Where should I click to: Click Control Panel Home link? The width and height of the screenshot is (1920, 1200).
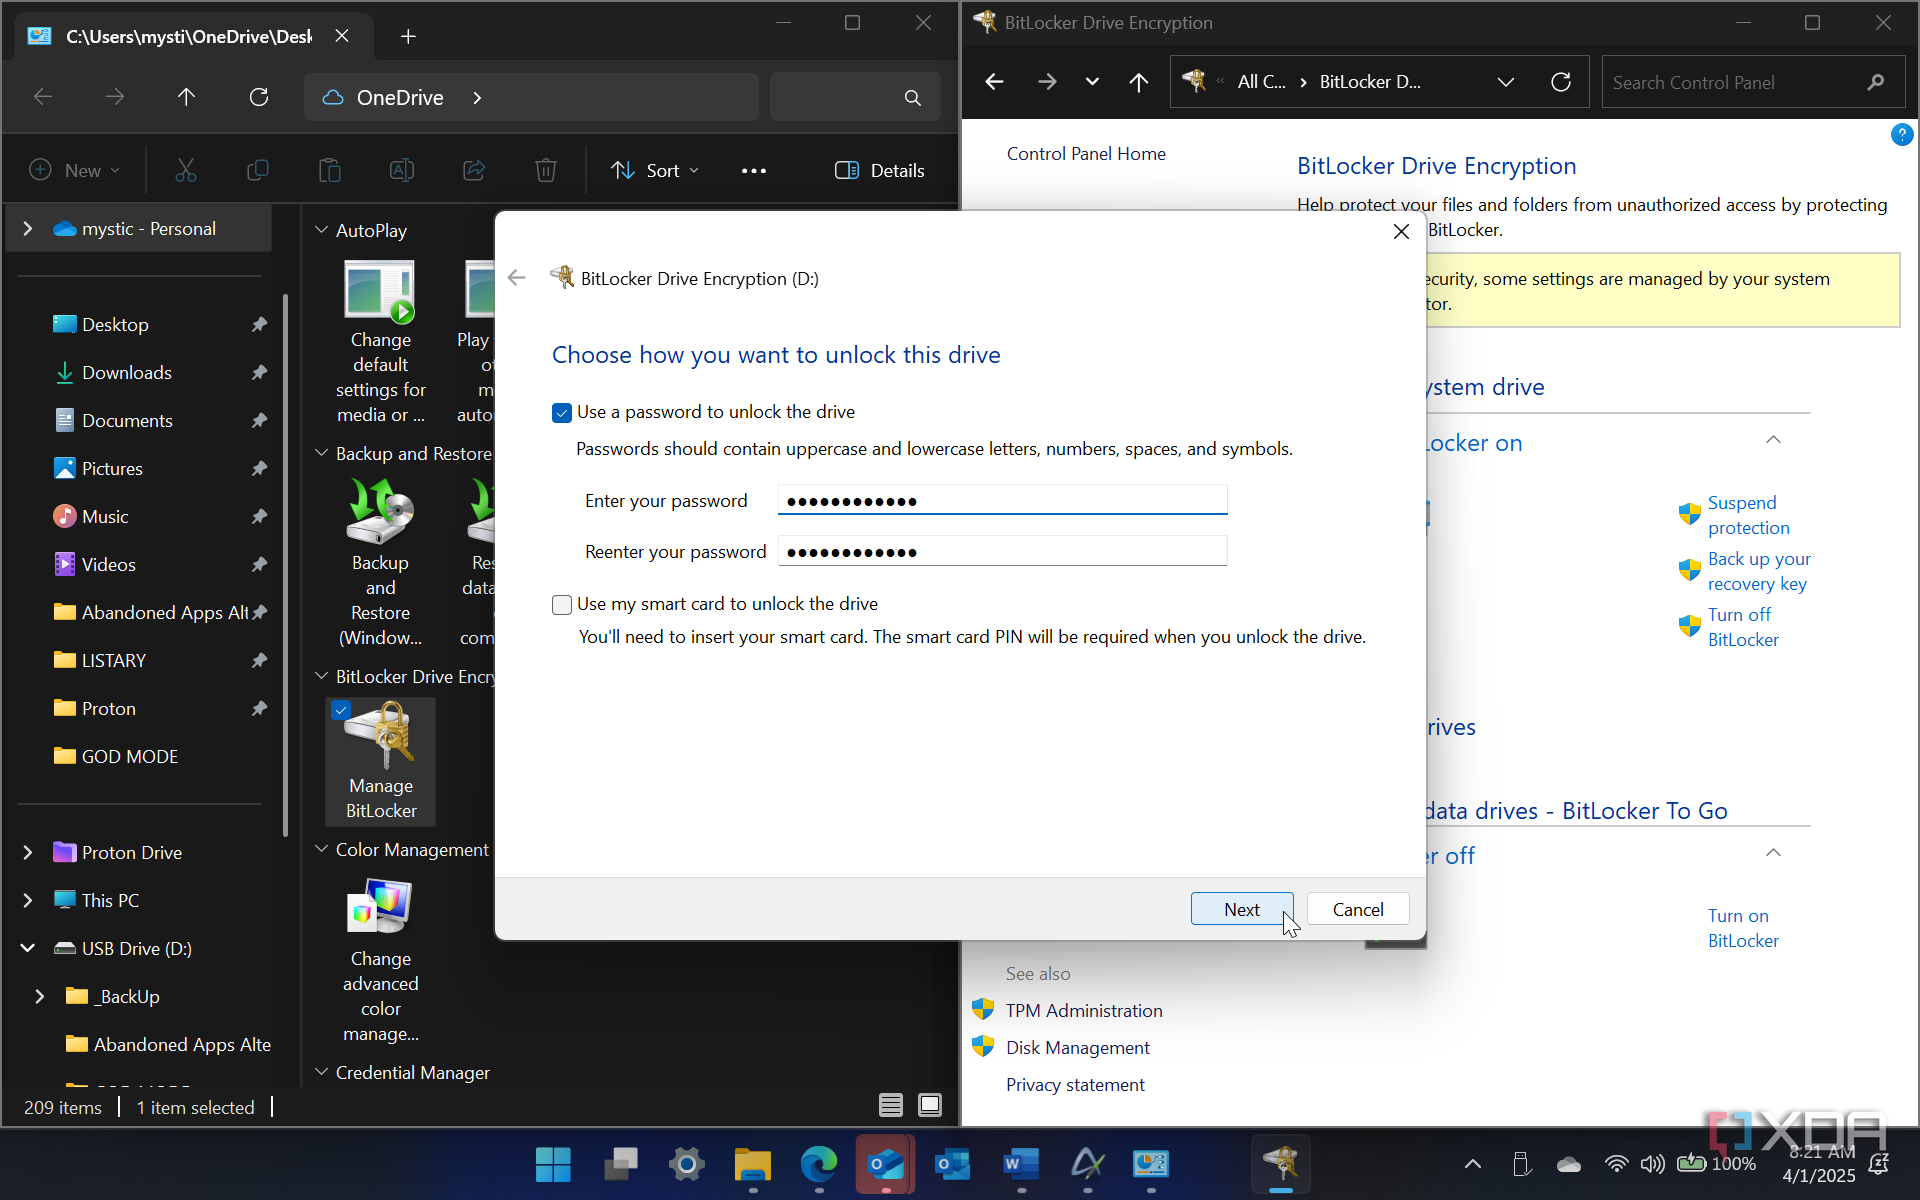tap(1086, 154)
